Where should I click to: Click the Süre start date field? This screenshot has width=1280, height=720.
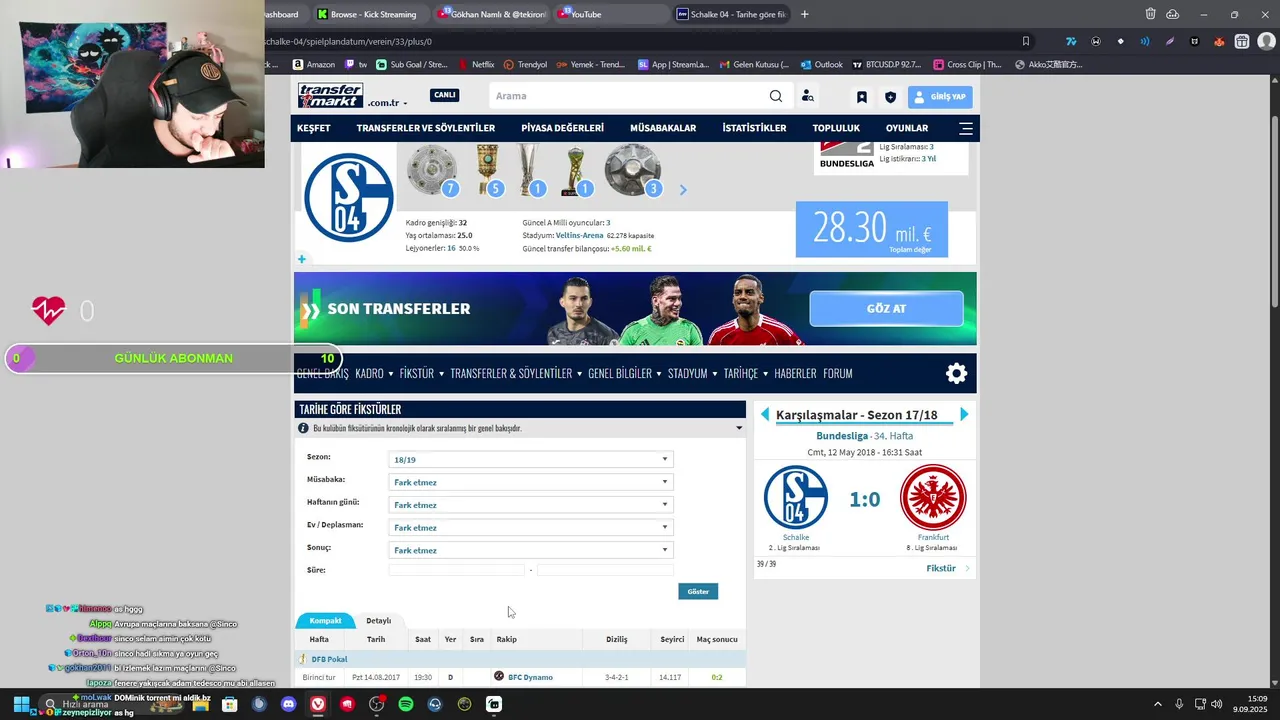coord(457,570)
